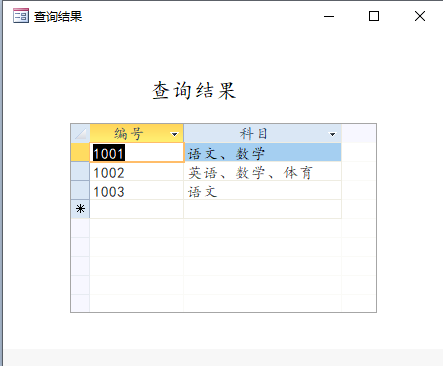Open the 科目 column filter dropdown arrow

[332, 134]
